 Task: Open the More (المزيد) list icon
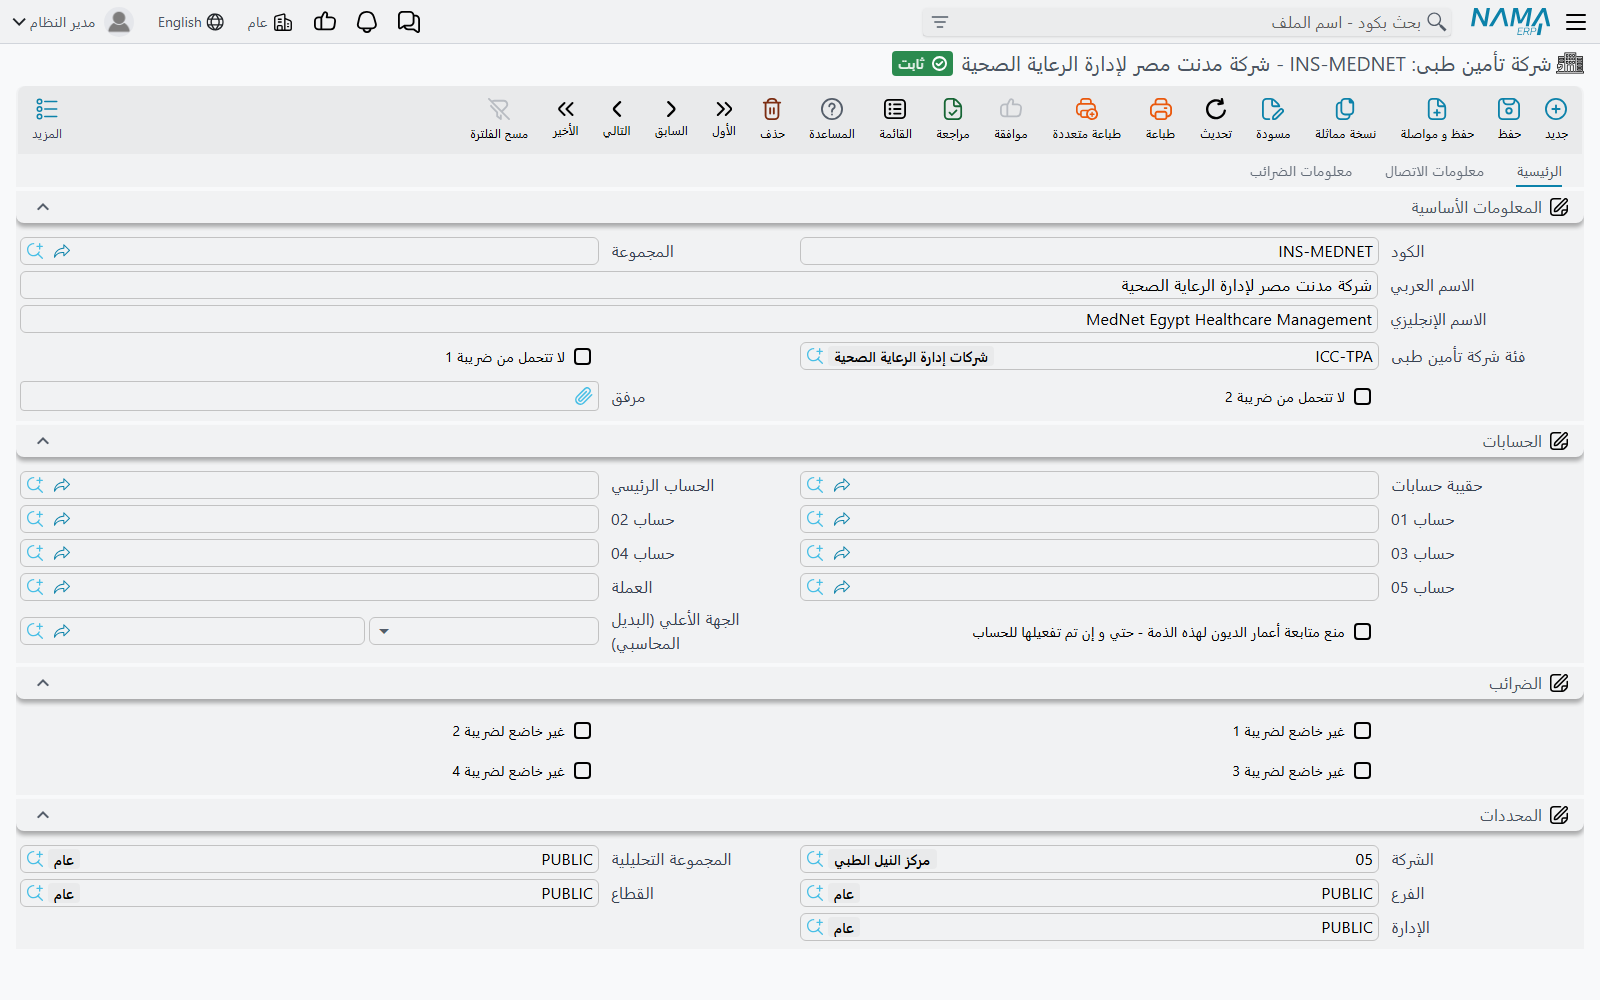pos(47,109)
